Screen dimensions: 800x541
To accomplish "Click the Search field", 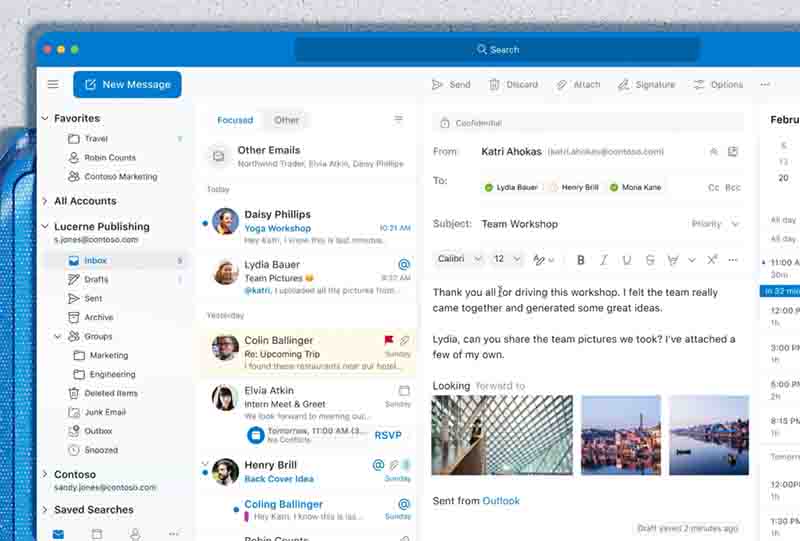I will coord(497,50).
